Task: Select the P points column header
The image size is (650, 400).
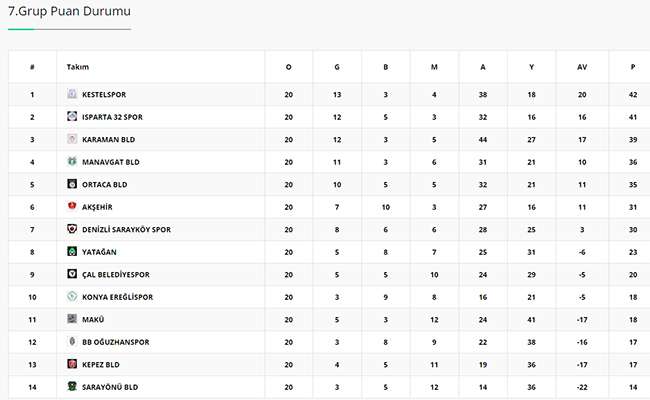Action: coord(633,67)
